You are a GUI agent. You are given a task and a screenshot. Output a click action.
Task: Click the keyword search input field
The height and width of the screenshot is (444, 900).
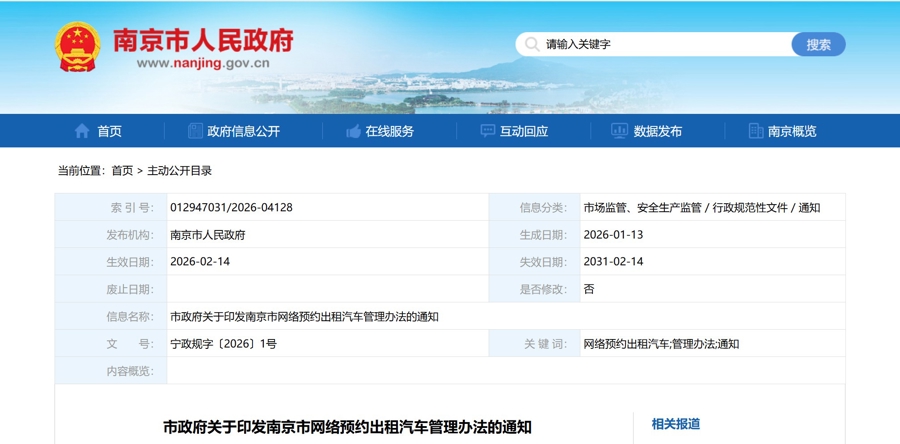click(660, 44)
